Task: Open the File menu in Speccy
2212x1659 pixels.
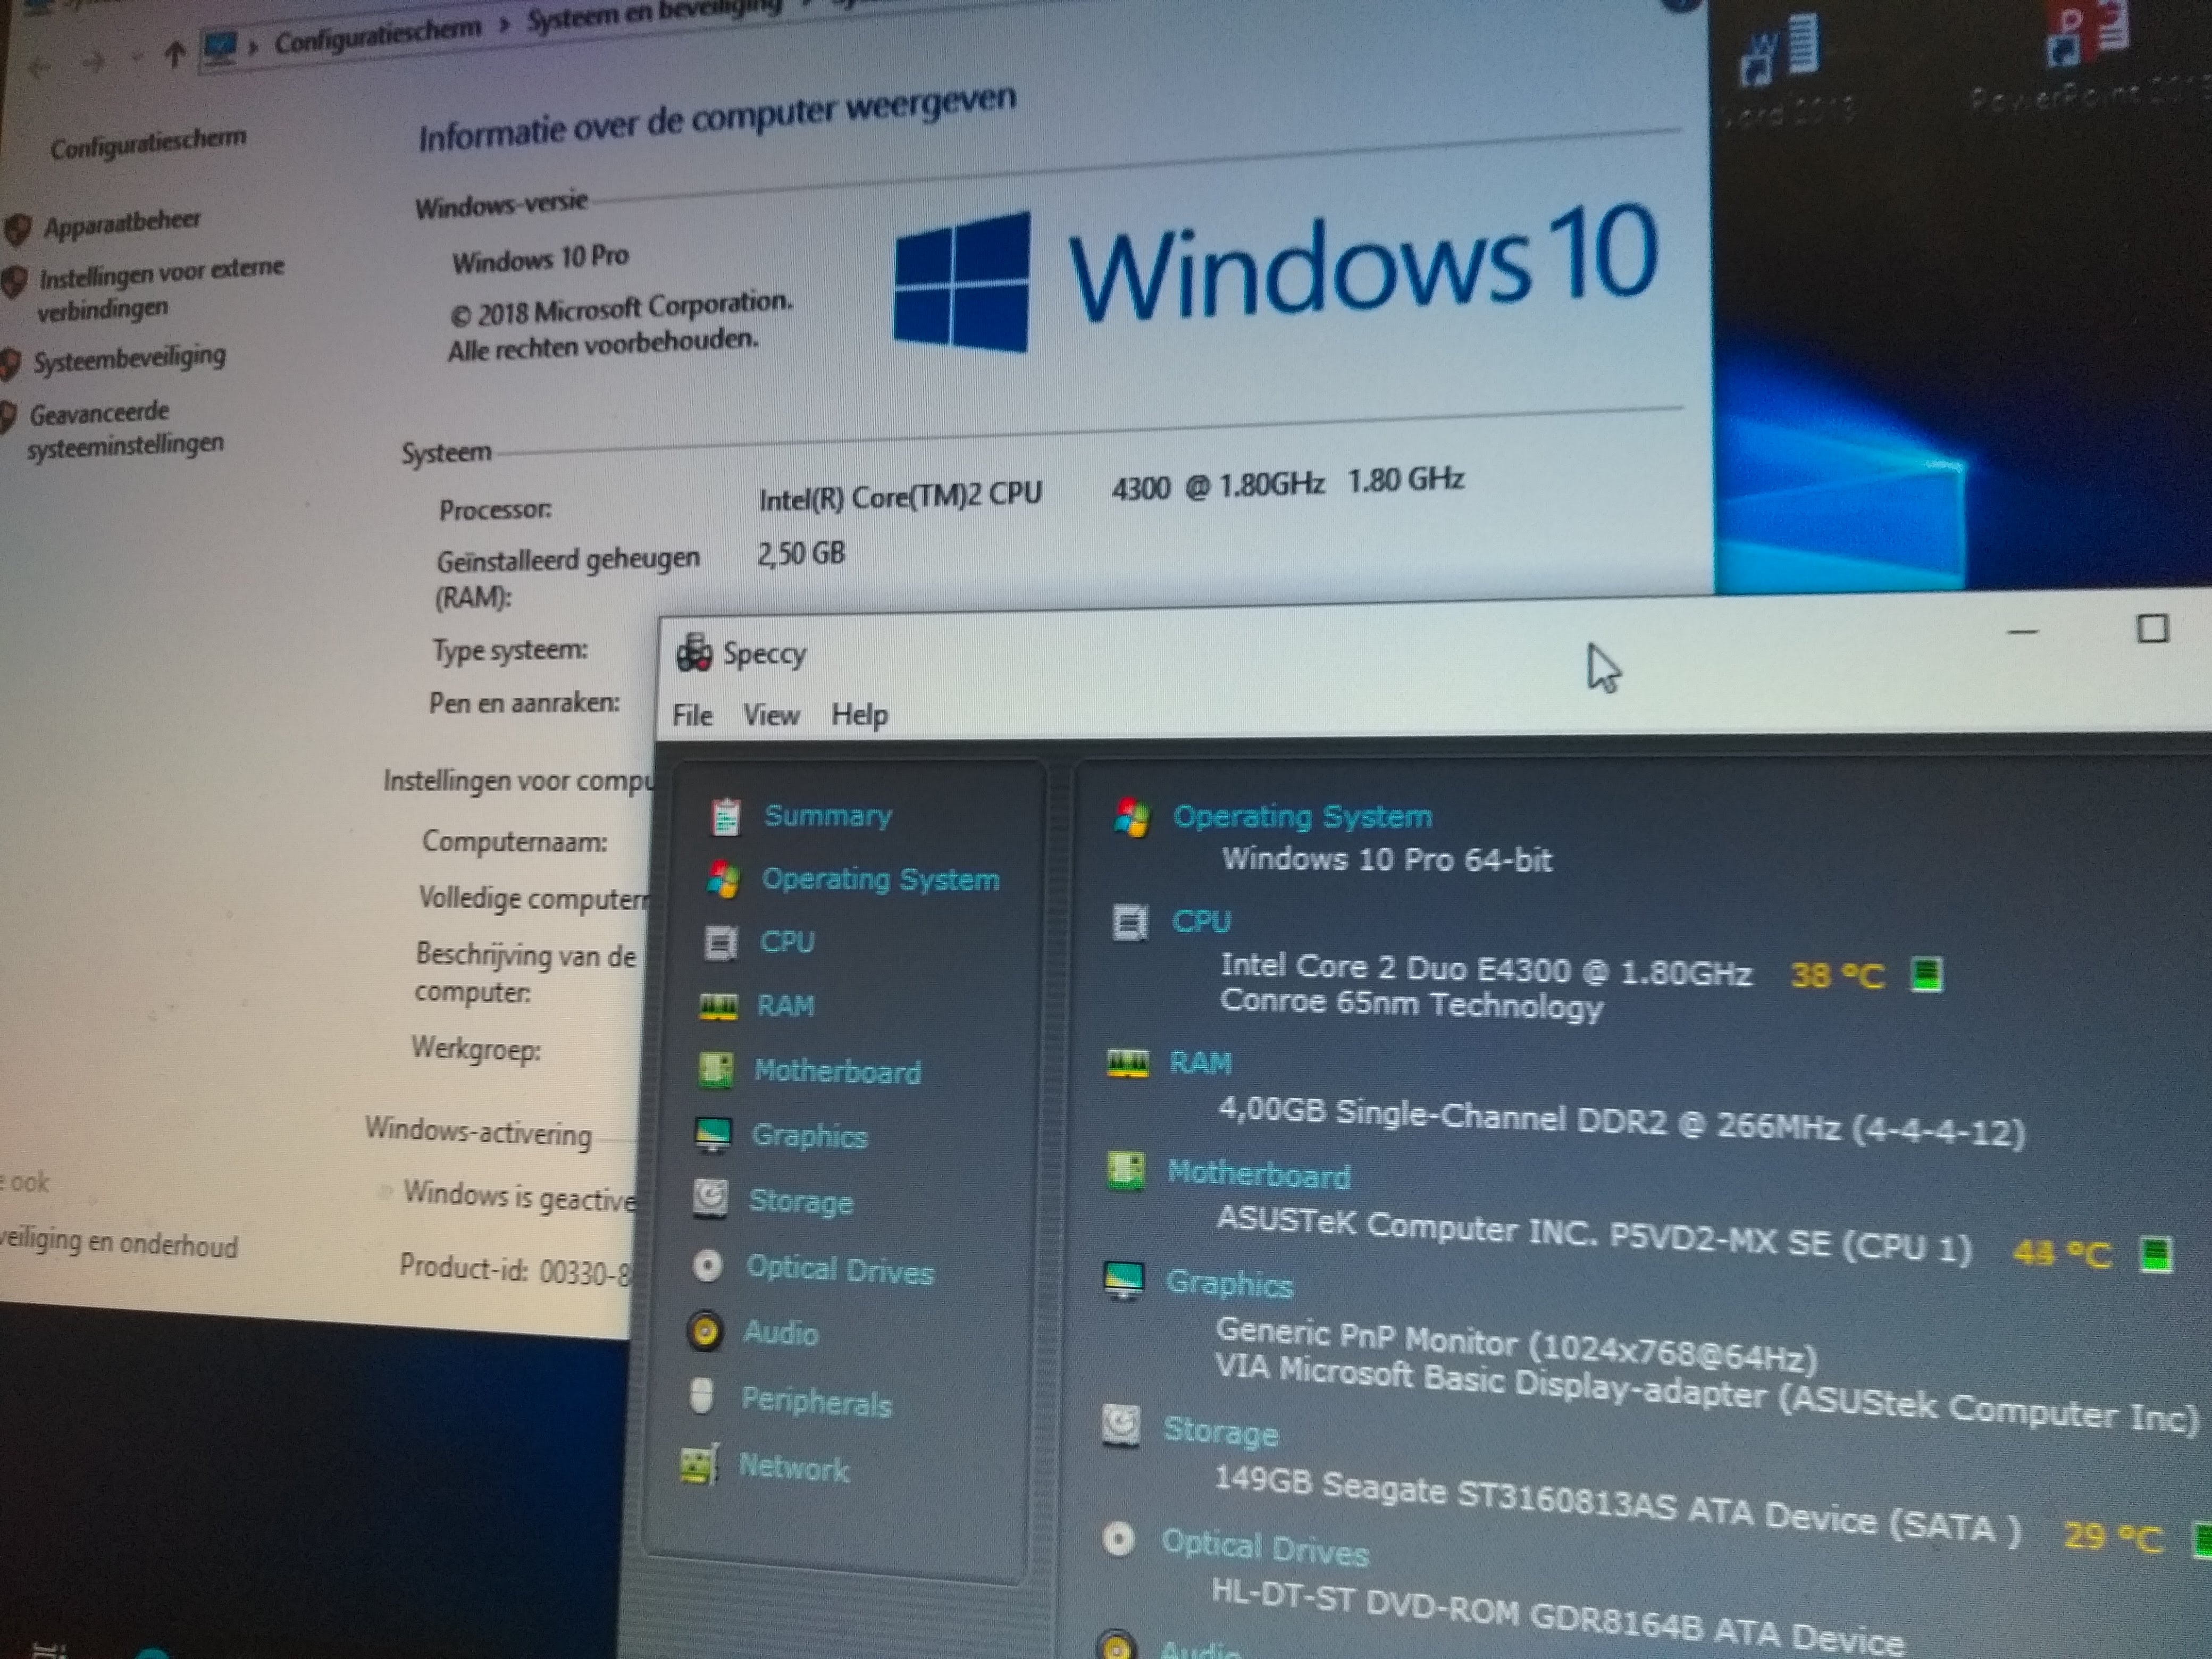Action: click(x=692, y=716)
